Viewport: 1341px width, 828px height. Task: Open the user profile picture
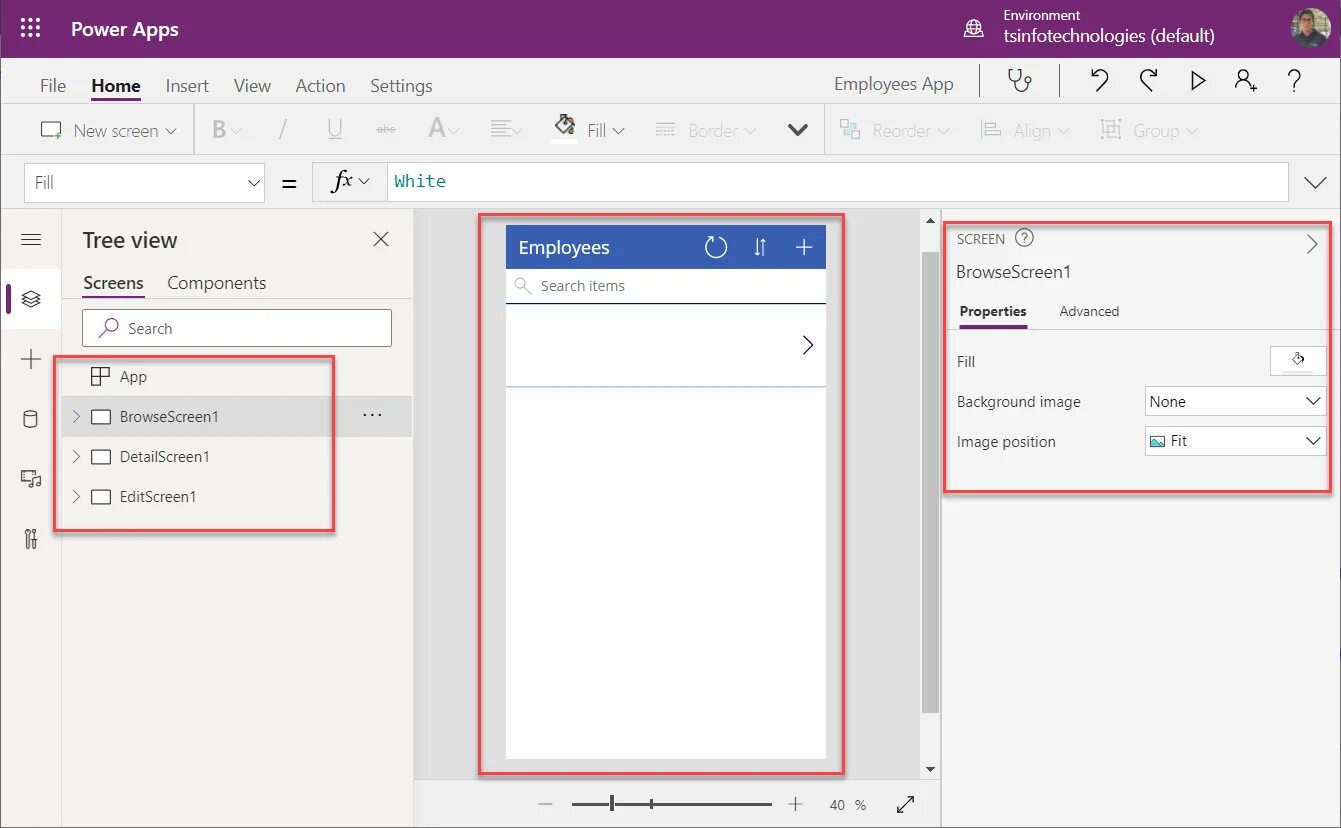point(1310,28)
